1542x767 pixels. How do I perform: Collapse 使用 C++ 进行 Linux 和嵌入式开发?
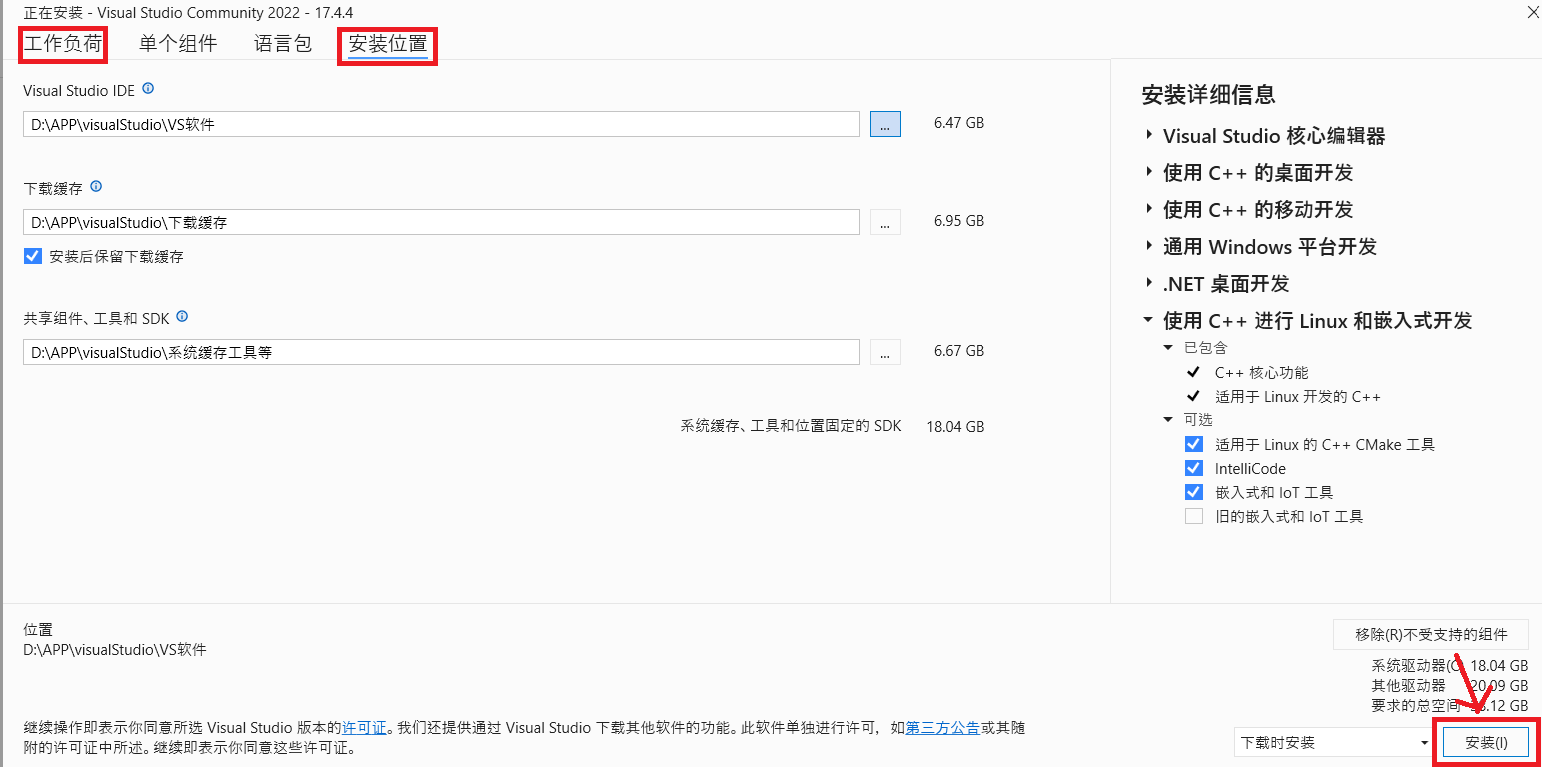tap(1149, 320)
